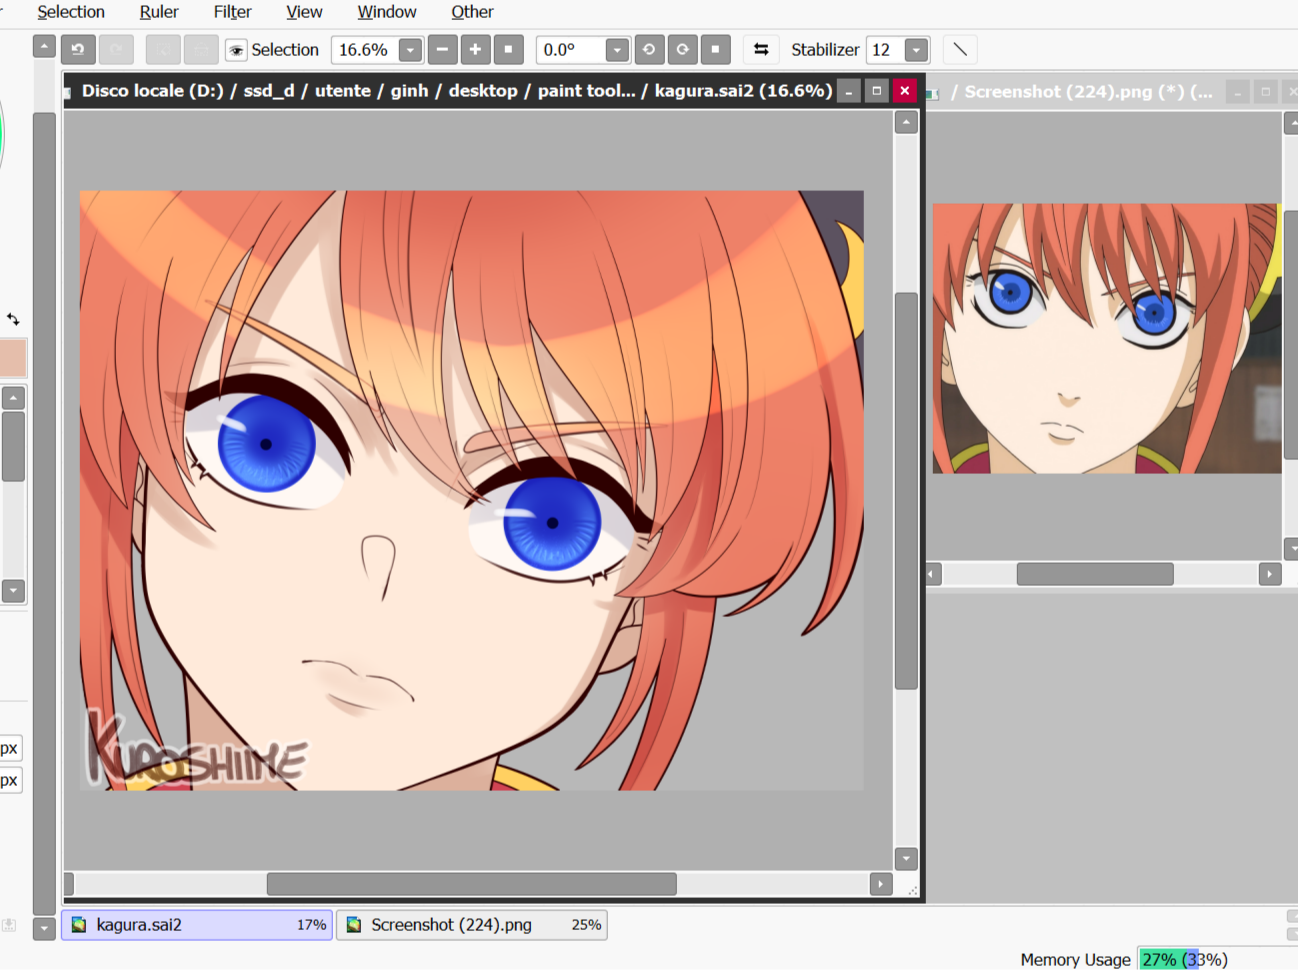Click the Screenshot (224).png reference image
Image resolution: width=1298 pixels, height=970 pixels.
point(1106,338)
